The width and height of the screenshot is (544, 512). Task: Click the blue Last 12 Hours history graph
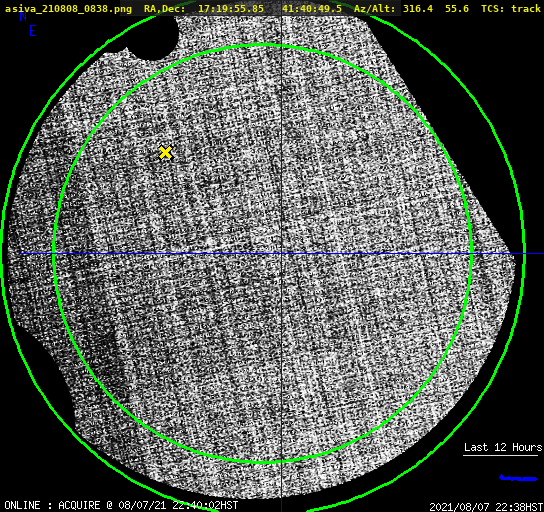(x=518, y=478)
